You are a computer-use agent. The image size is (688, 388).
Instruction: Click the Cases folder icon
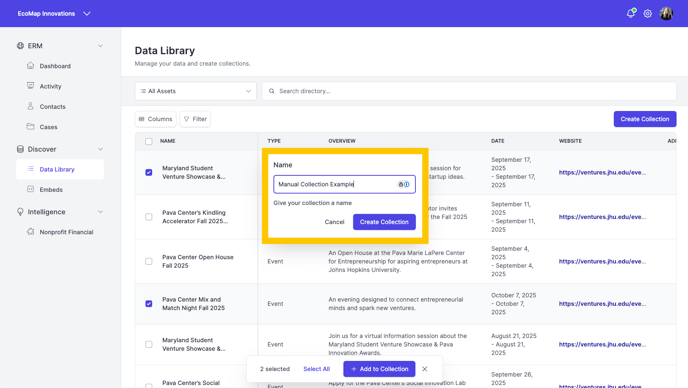coord(30,126)
